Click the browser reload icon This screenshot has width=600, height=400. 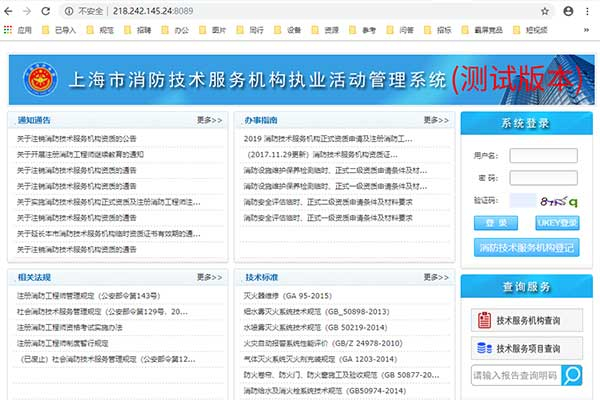pyautogui.click(x=52, y=11)
